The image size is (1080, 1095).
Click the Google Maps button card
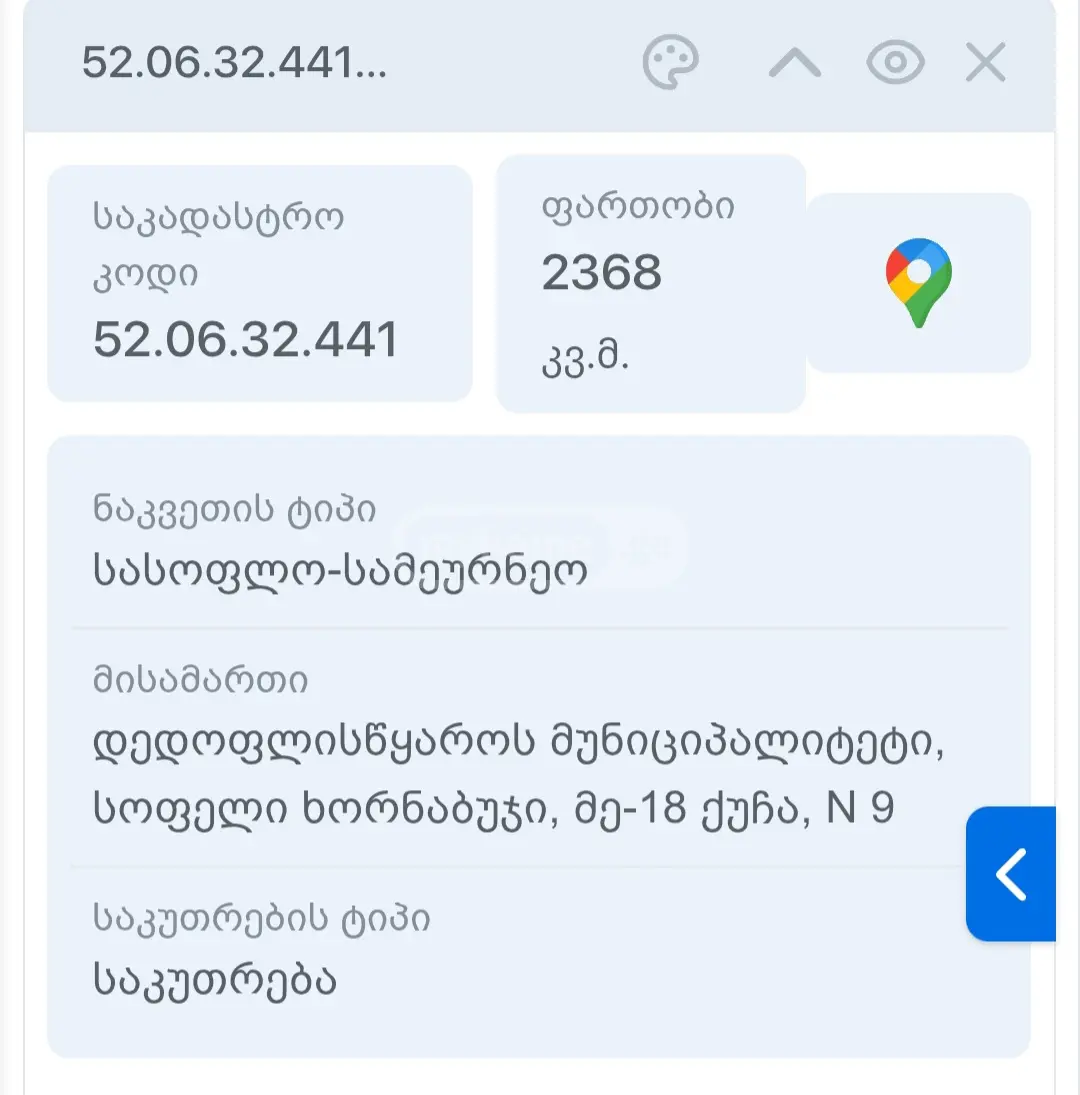[918, 283]
